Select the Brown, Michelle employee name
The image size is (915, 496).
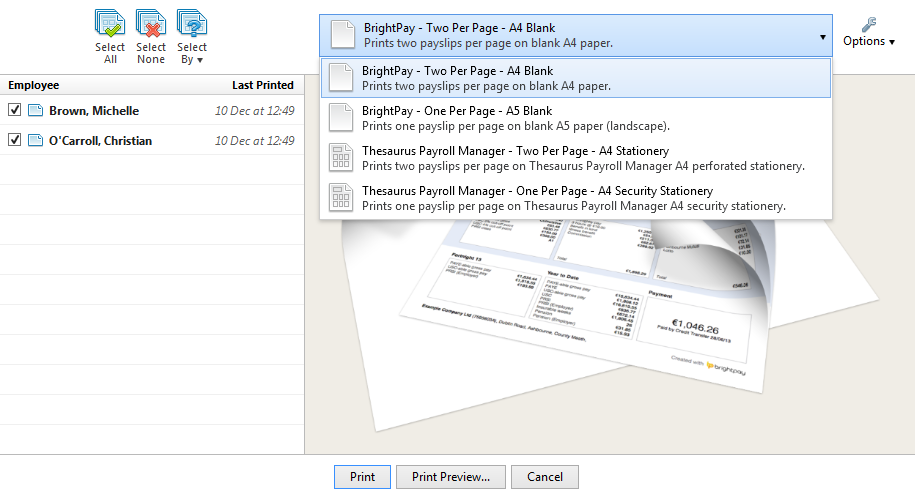click(x=94, y=111)
